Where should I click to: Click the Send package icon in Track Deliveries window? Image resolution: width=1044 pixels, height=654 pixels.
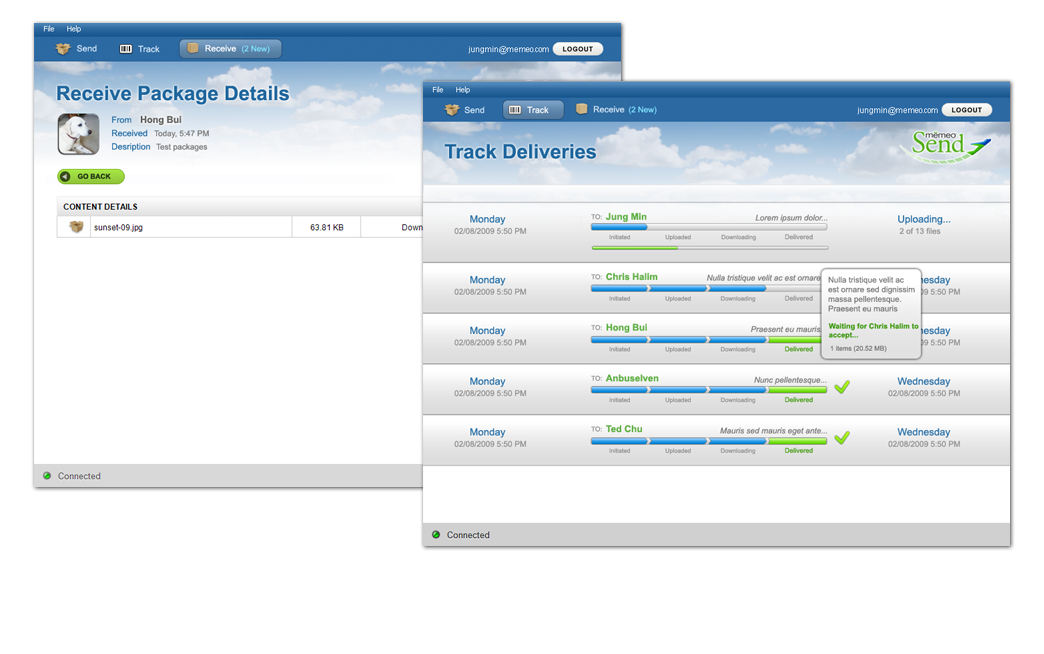click(452, 110)
